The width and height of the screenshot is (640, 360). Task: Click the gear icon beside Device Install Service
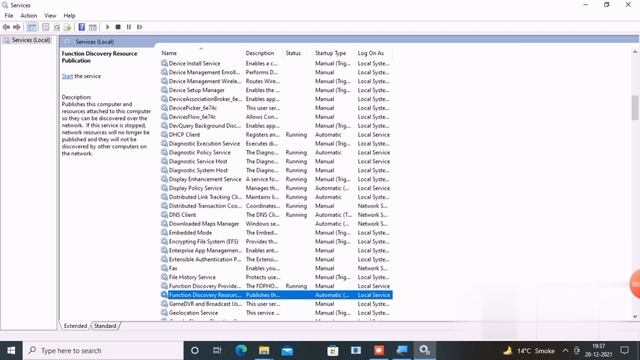coord(164,63)
